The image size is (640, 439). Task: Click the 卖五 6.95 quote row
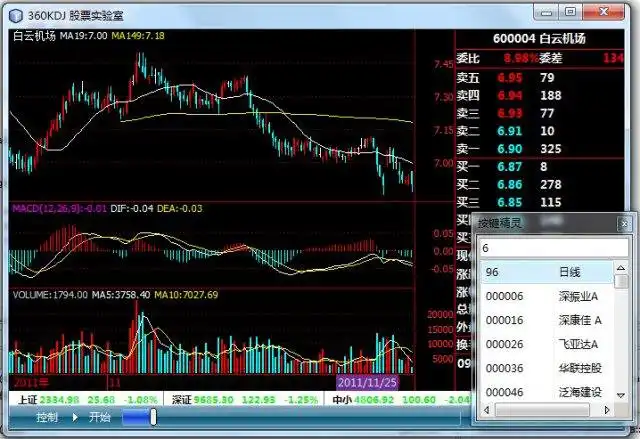click(x=540, y=78)
